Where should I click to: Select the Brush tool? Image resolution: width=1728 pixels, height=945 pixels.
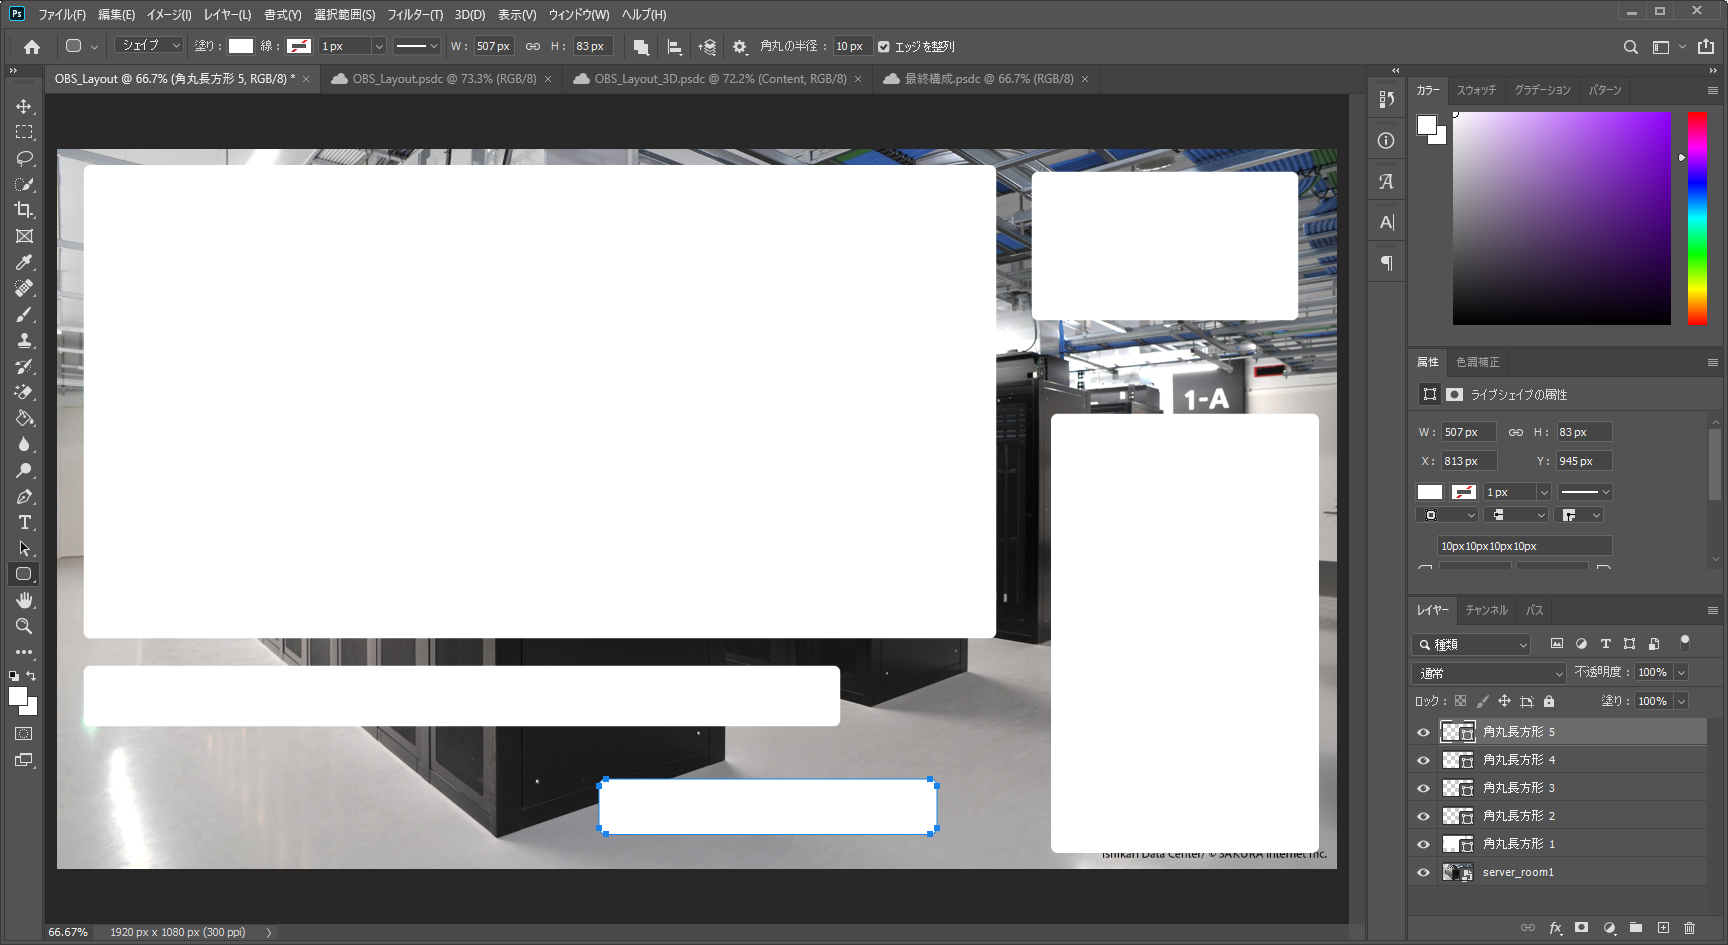point(24,314)
